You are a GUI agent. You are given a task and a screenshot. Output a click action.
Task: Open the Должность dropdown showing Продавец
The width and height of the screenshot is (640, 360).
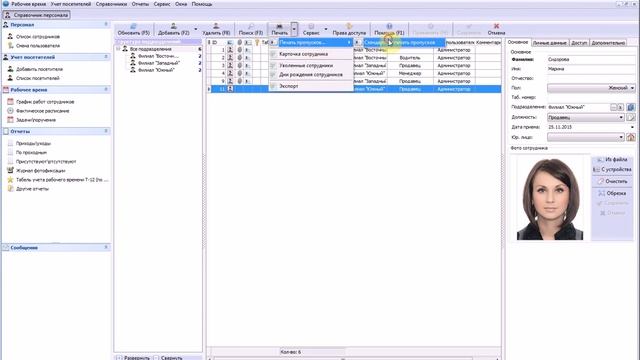click(x=586, y=117)
